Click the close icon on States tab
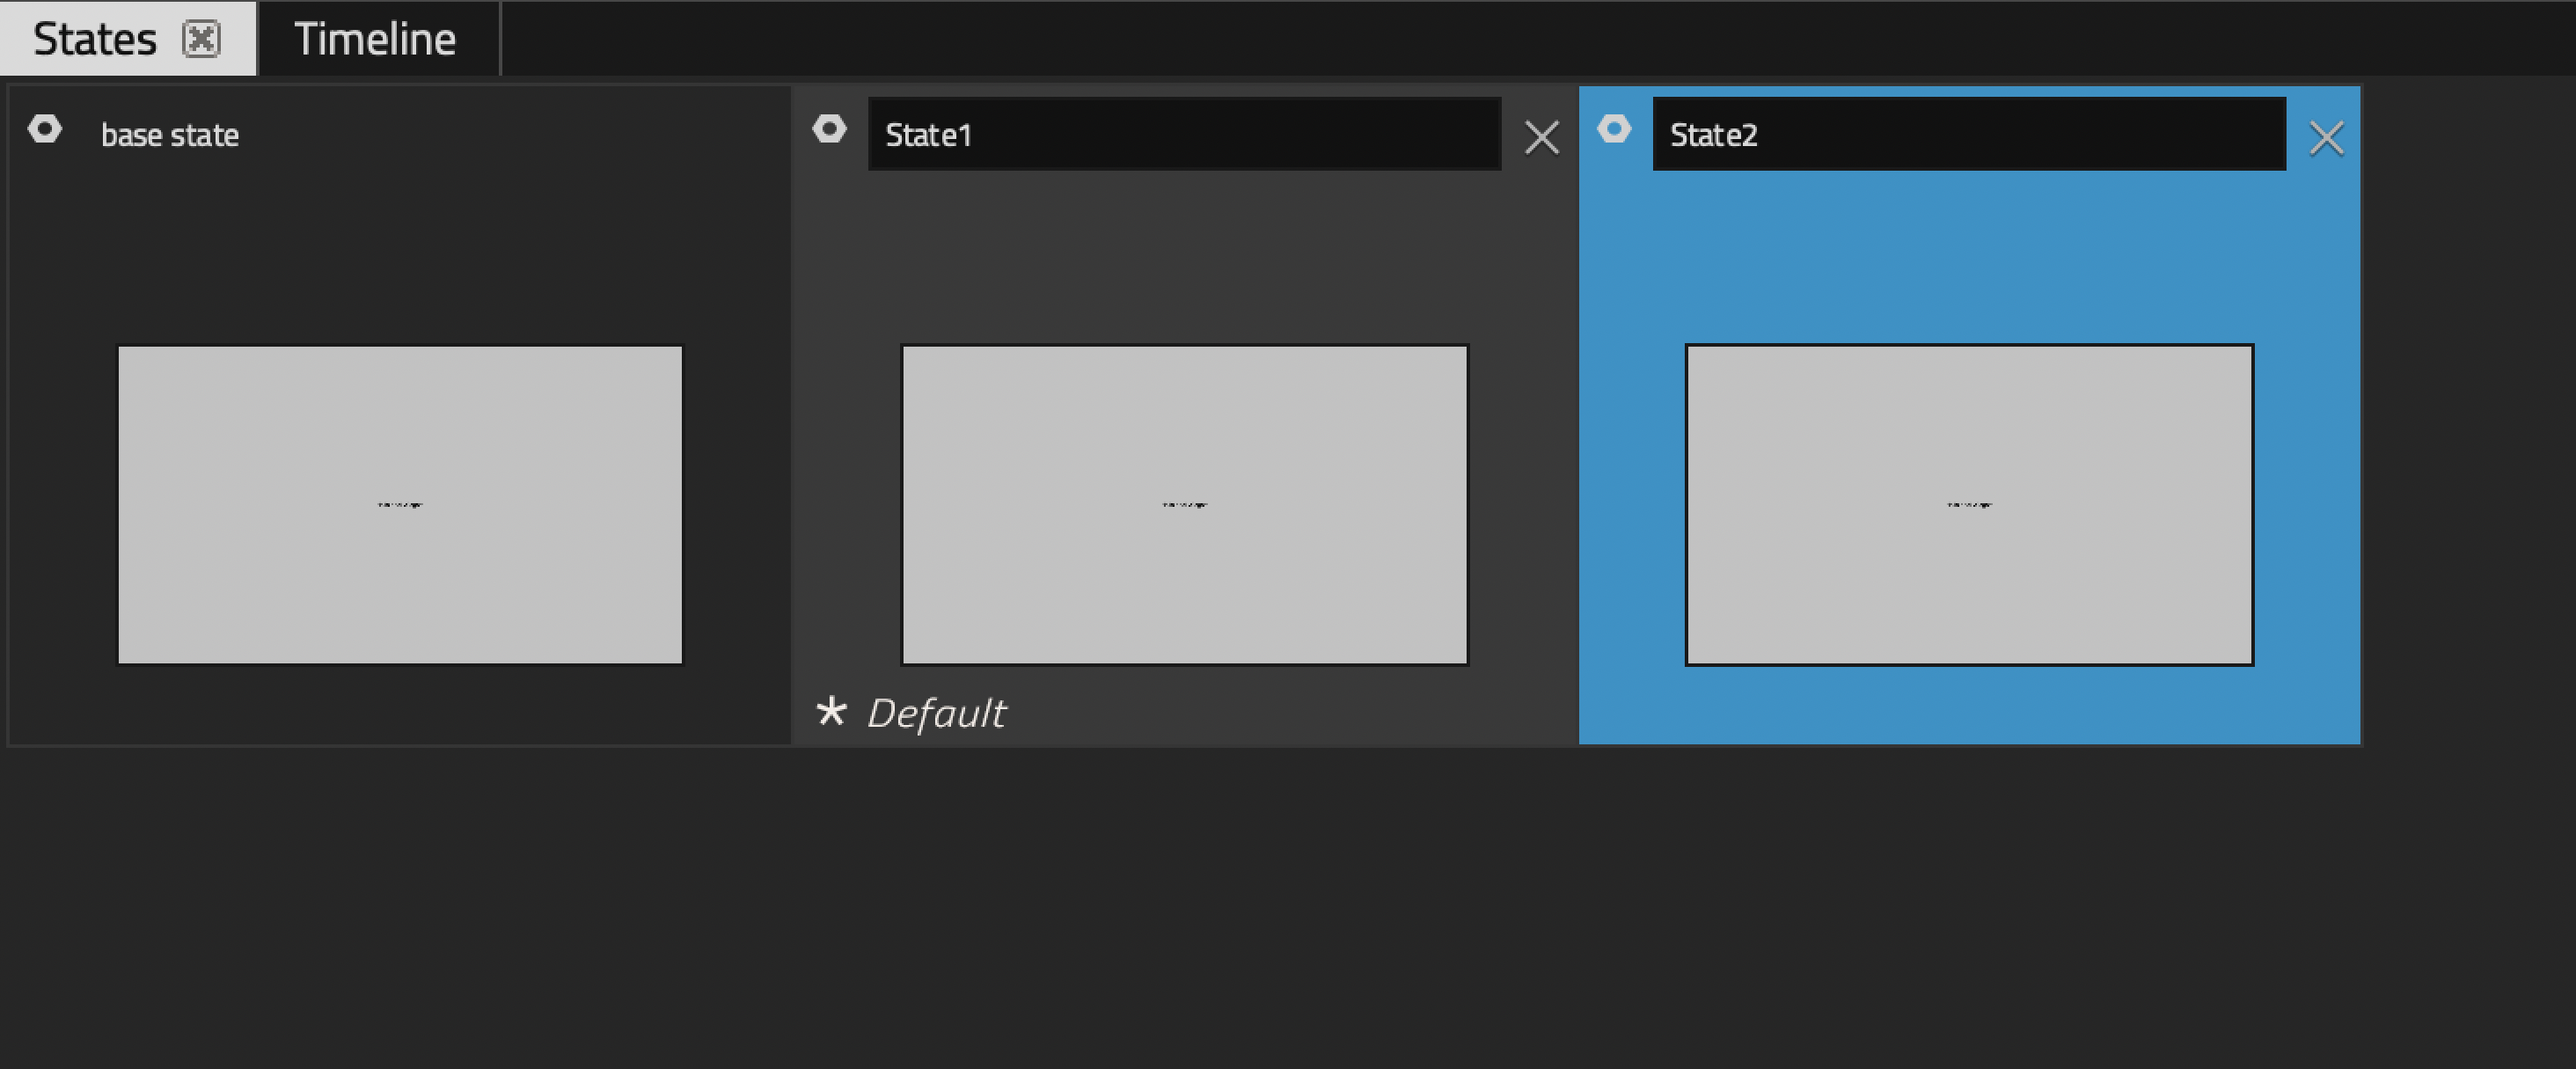The width and height of the screenshot is (2576, 1069). click(x=201, y=39)
